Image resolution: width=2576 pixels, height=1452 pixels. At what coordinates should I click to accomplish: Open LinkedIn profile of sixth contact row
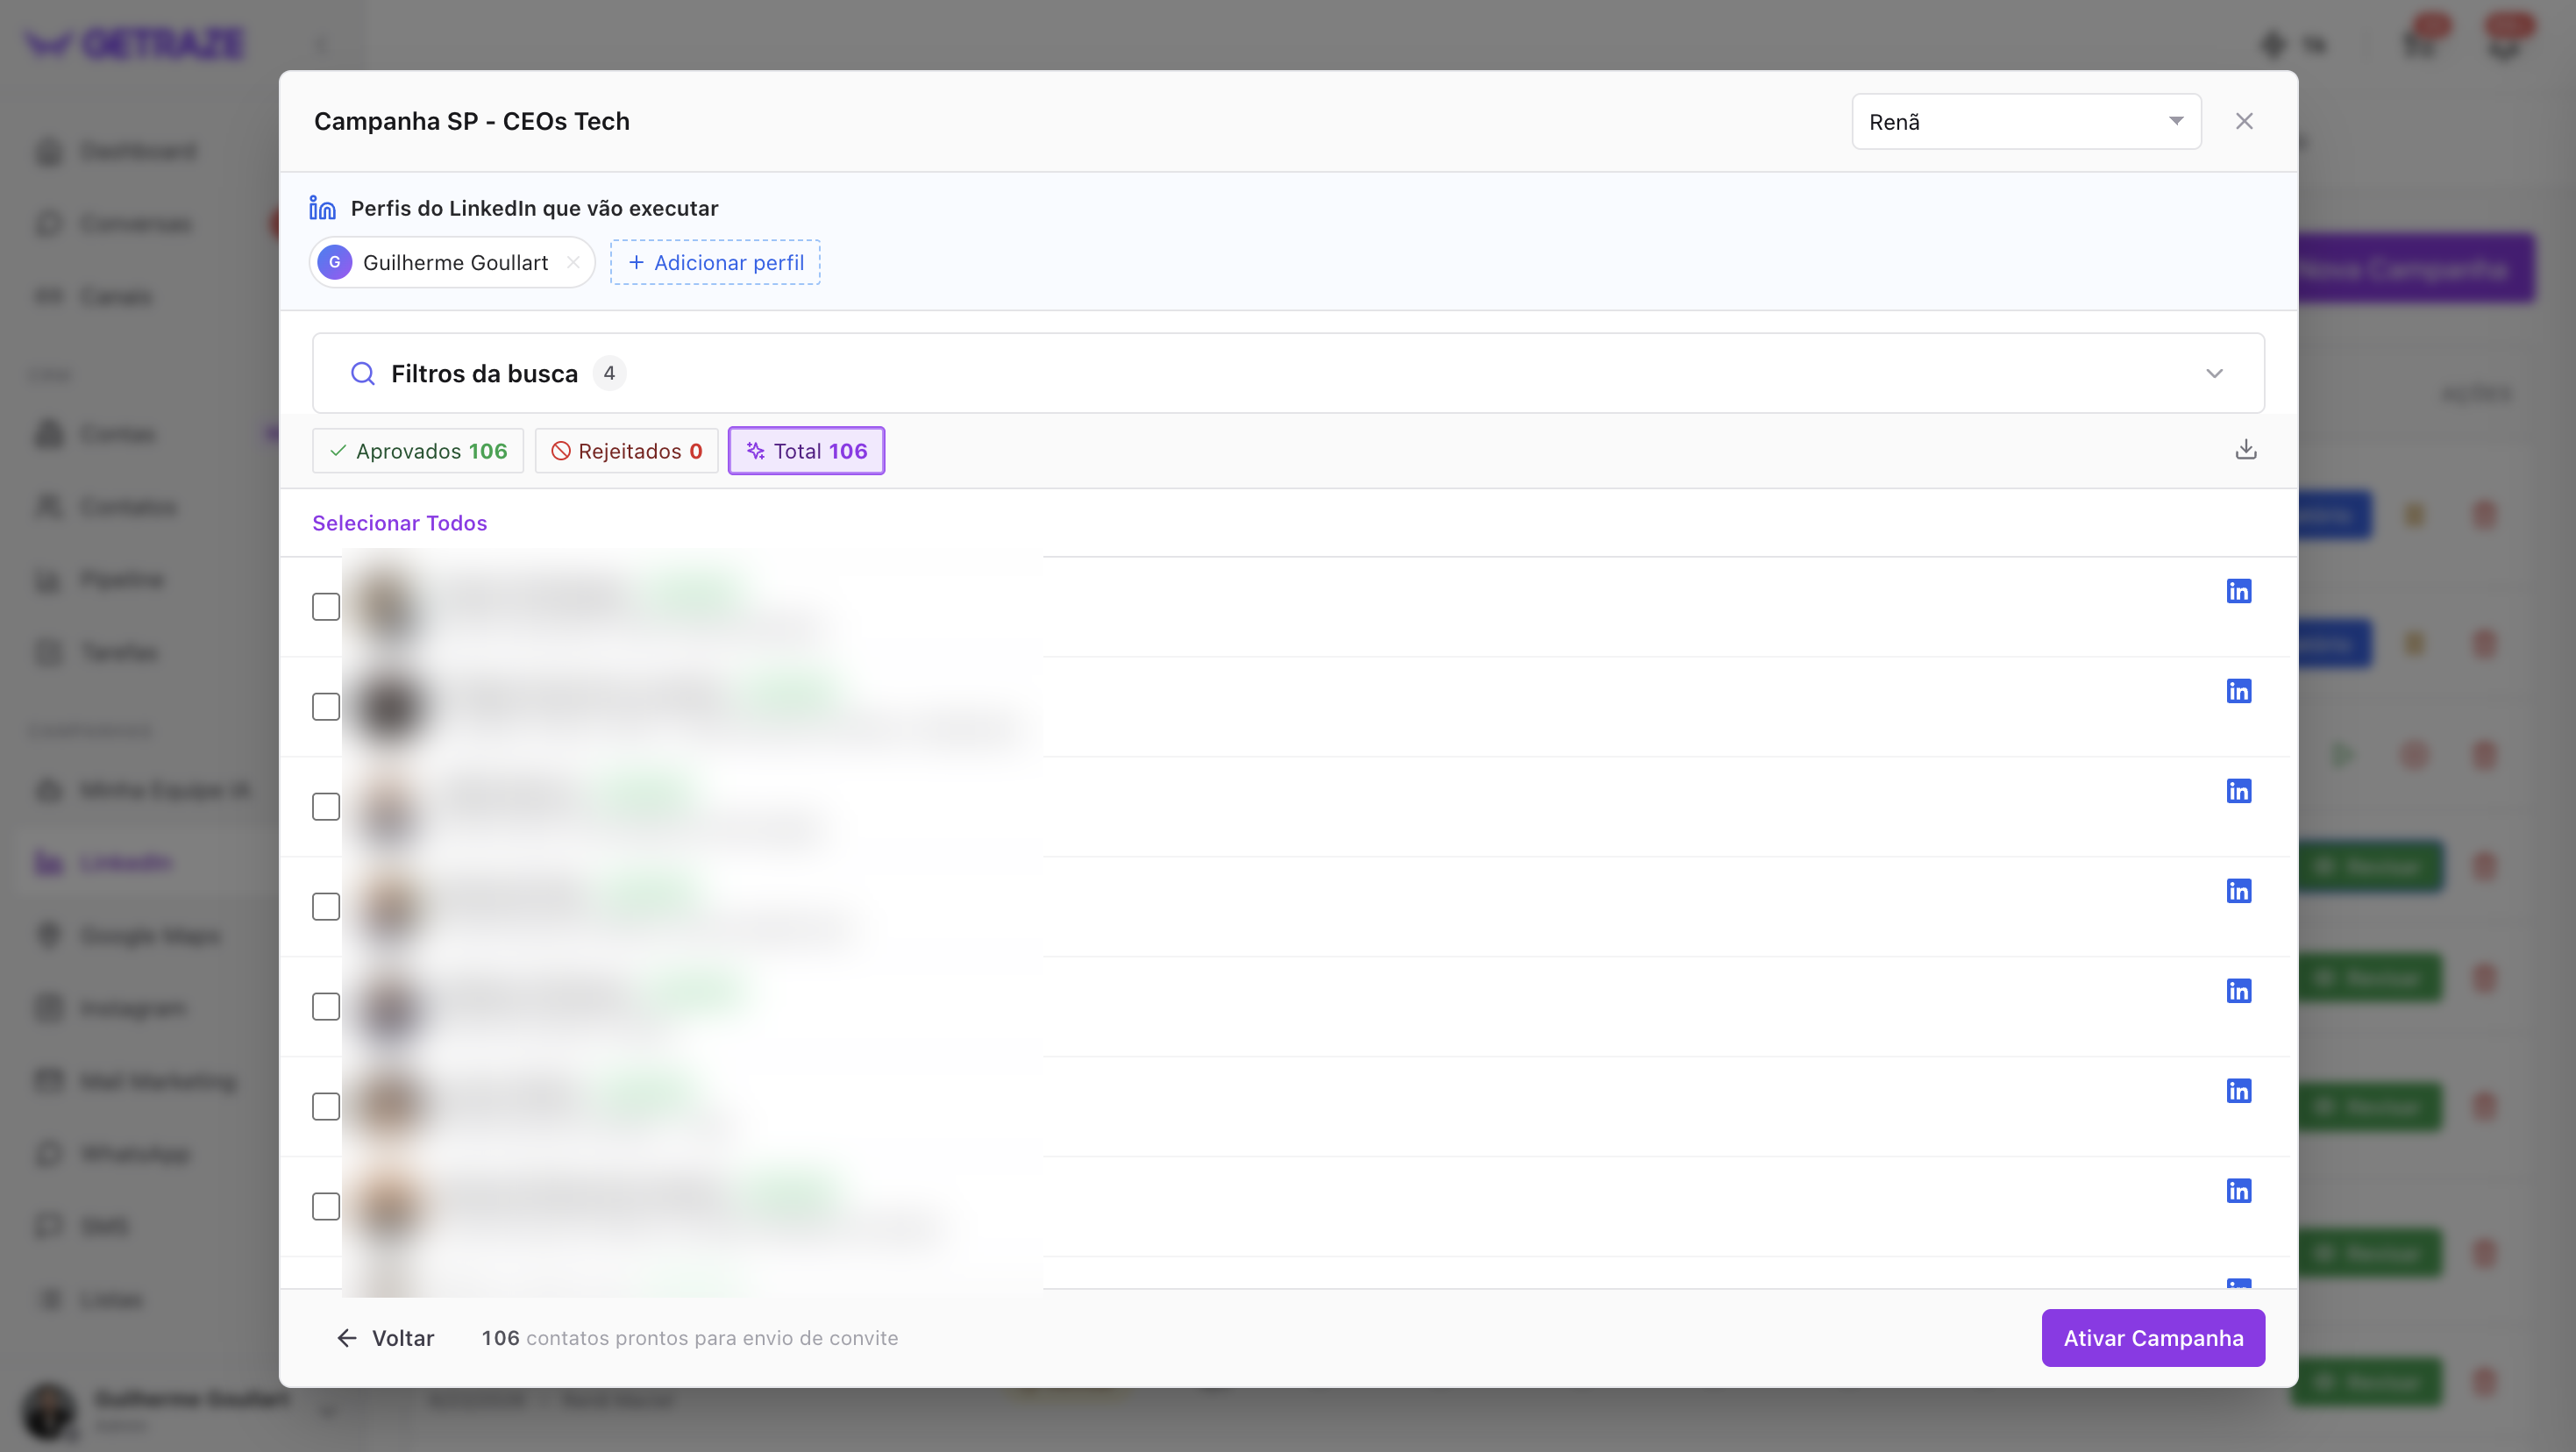tap(2238, 1091)
